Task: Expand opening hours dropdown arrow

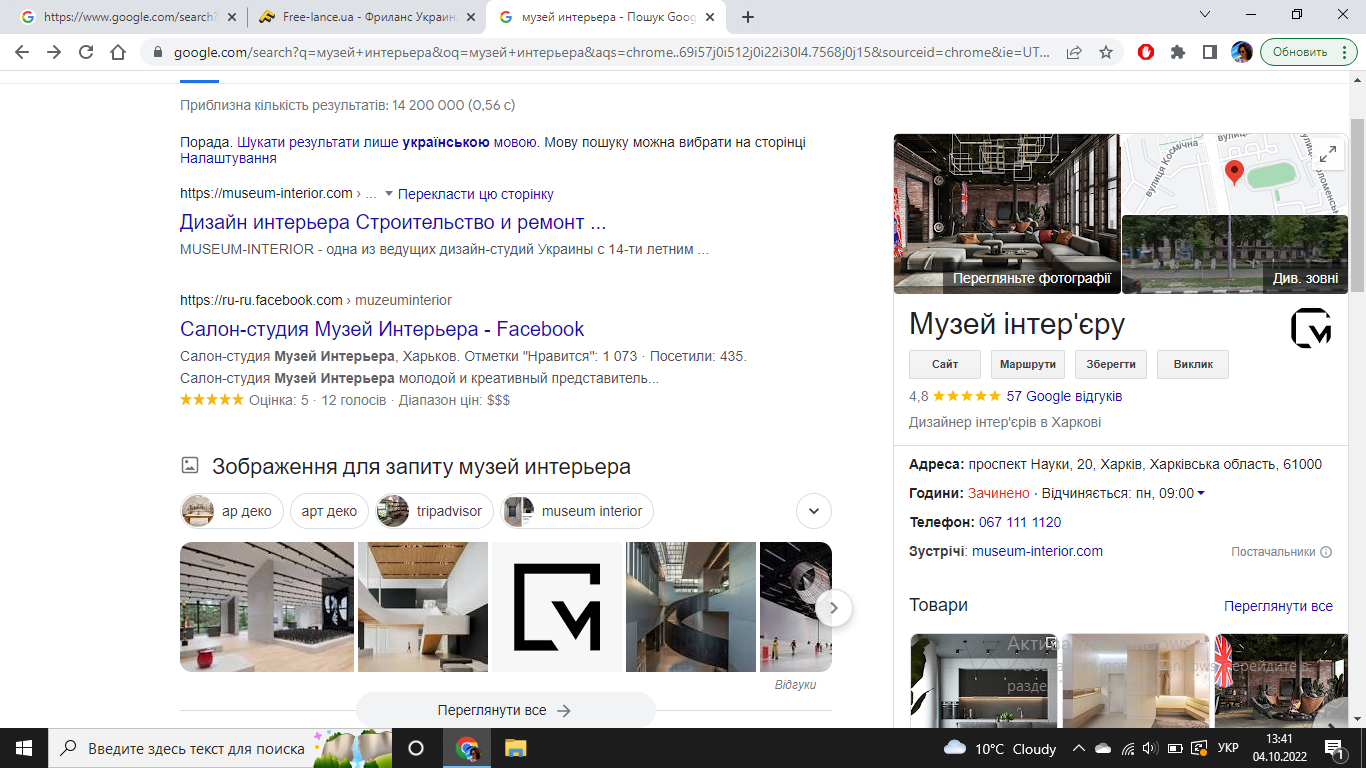Action: (1201, 493)
